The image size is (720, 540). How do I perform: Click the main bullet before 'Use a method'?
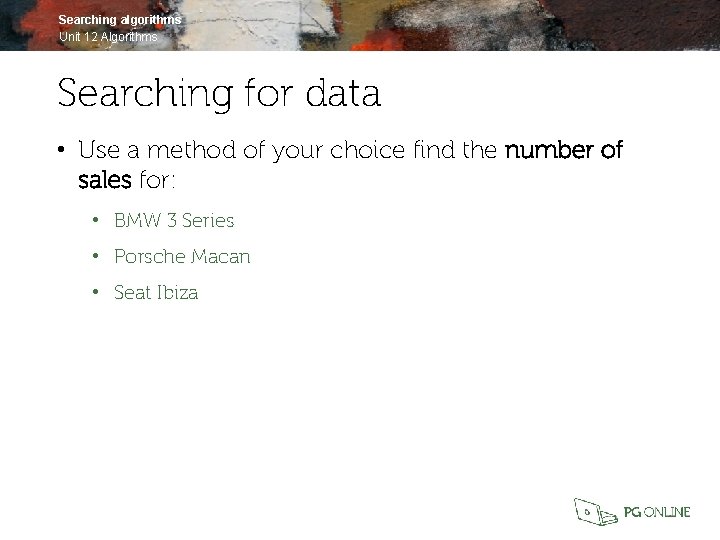(61, 151)
